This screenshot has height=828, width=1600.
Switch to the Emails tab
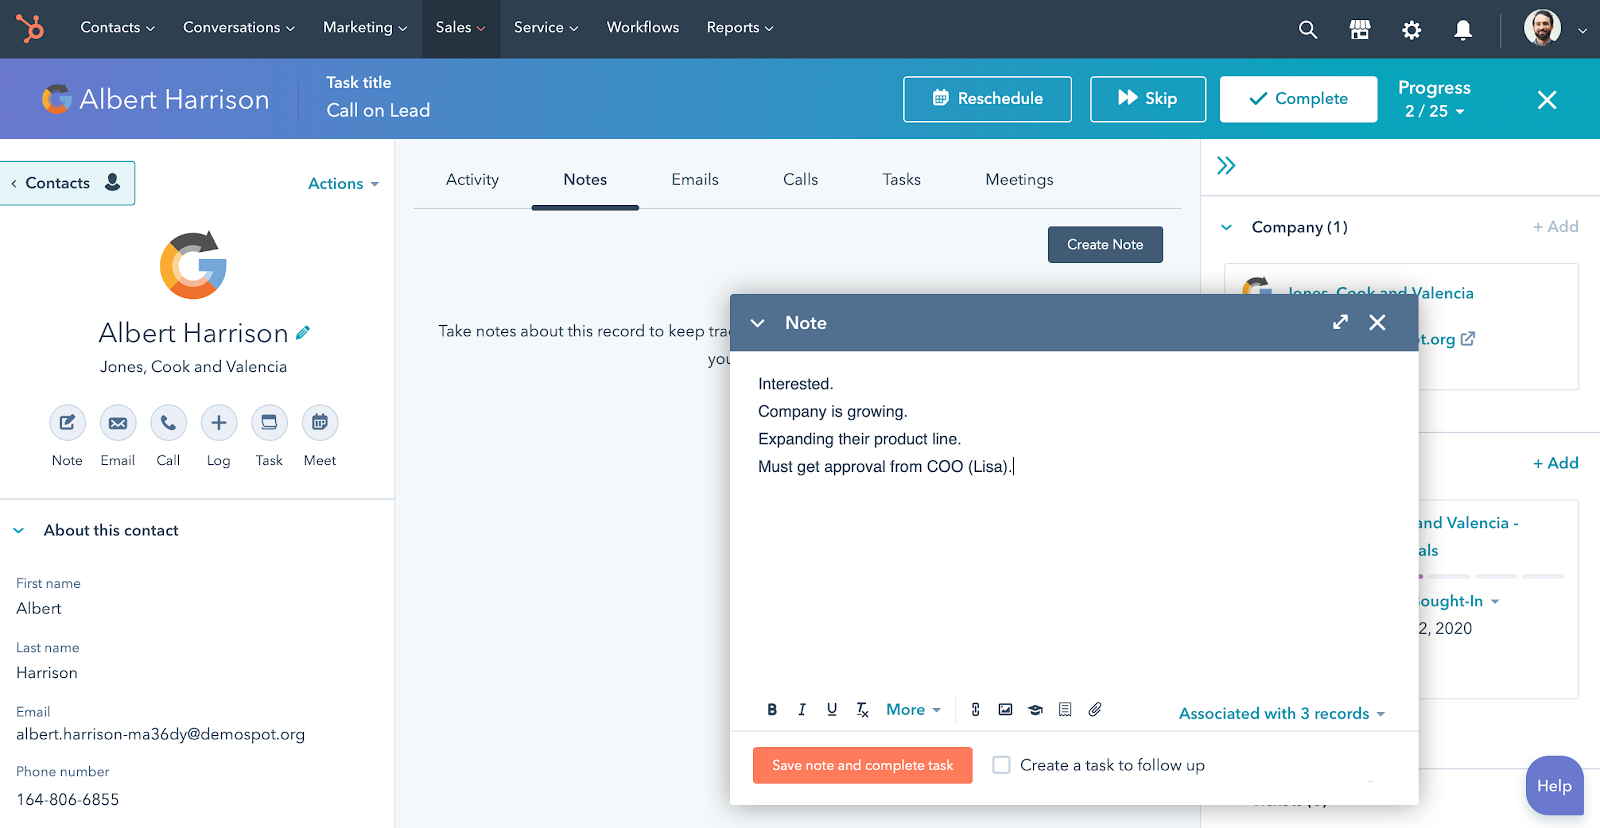tap(695, 180)
